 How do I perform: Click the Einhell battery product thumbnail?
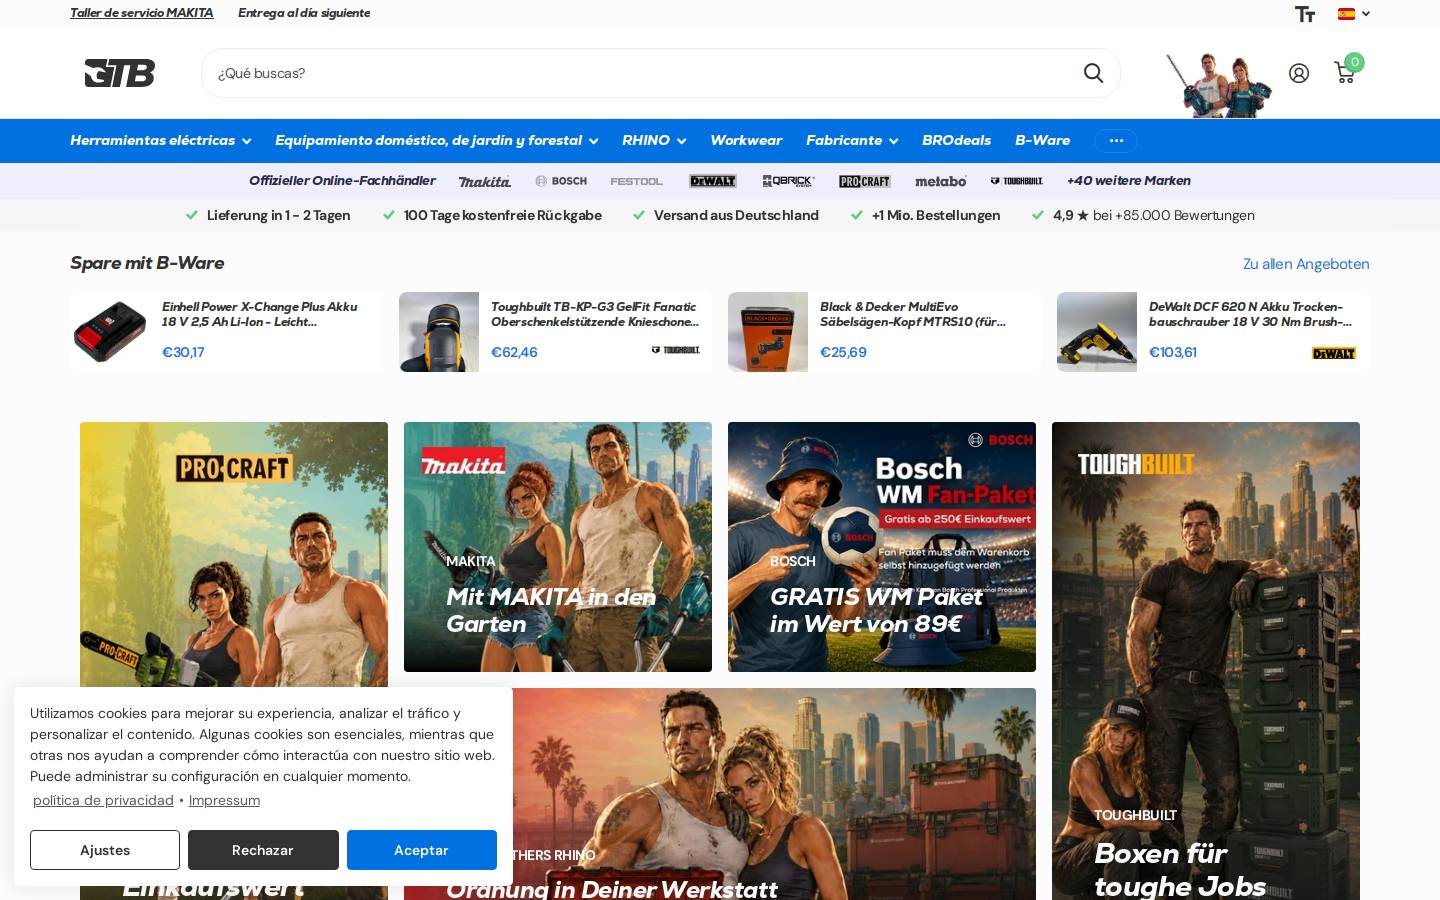(110, 332)
